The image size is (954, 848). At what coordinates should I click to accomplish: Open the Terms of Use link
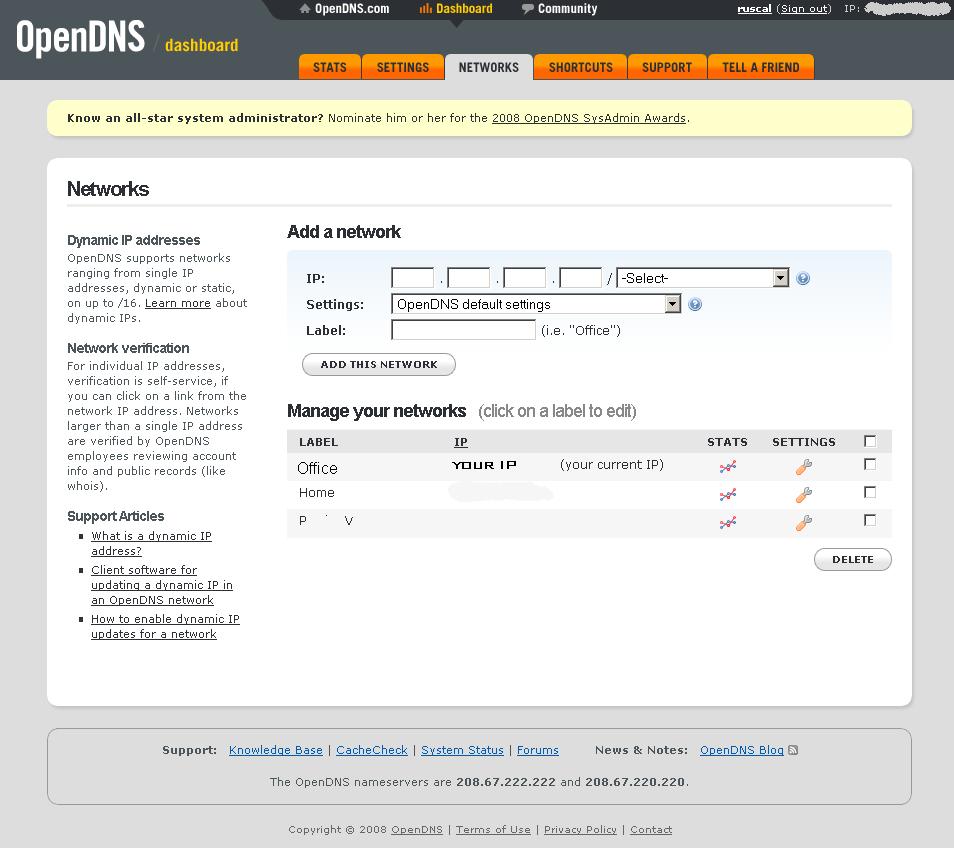pos(493,830)
